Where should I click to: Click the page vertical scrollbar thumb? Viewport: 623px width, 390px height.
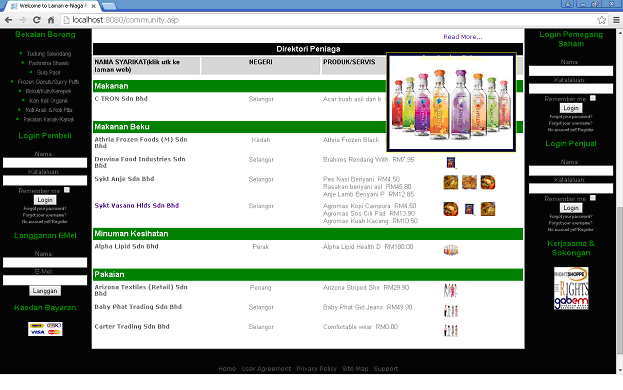tap(619, 280)
